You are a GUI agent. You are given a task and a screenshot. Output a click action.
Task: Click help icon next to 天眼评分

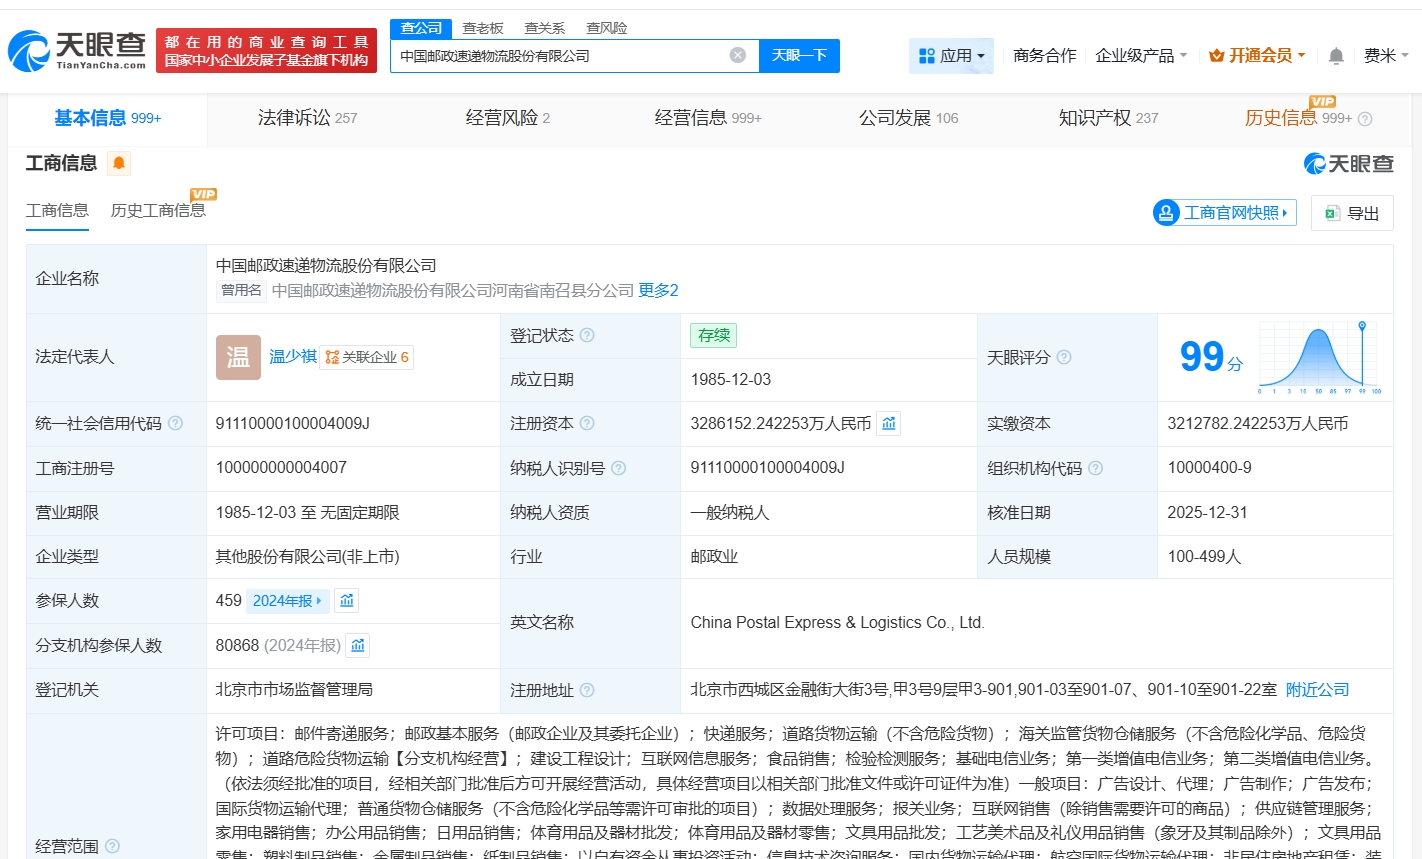pos(1064,357)
